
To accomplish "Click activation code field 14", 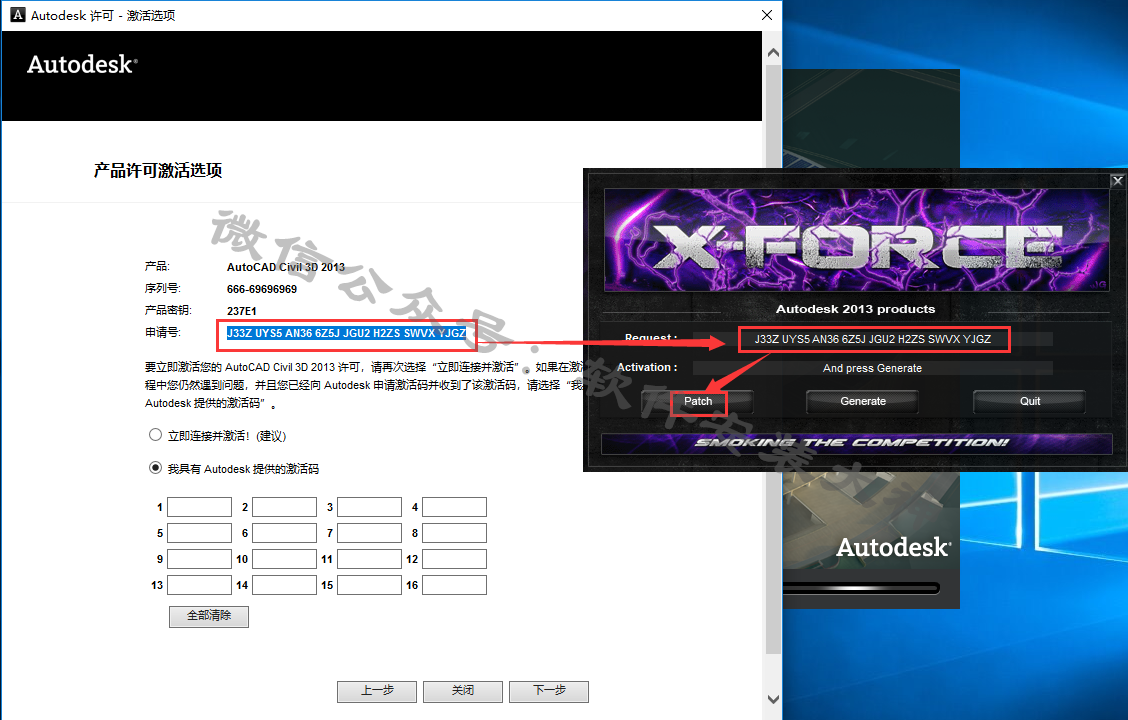I will [x=284, y=585].
